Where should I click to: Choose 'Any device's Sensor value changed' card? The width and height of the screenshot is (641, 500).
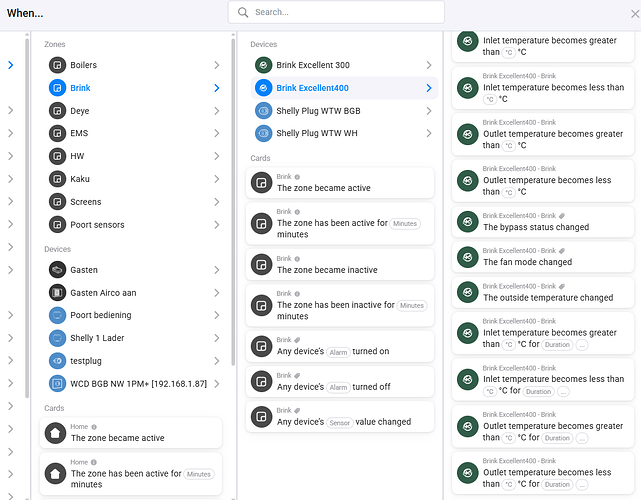click(340, 417)
